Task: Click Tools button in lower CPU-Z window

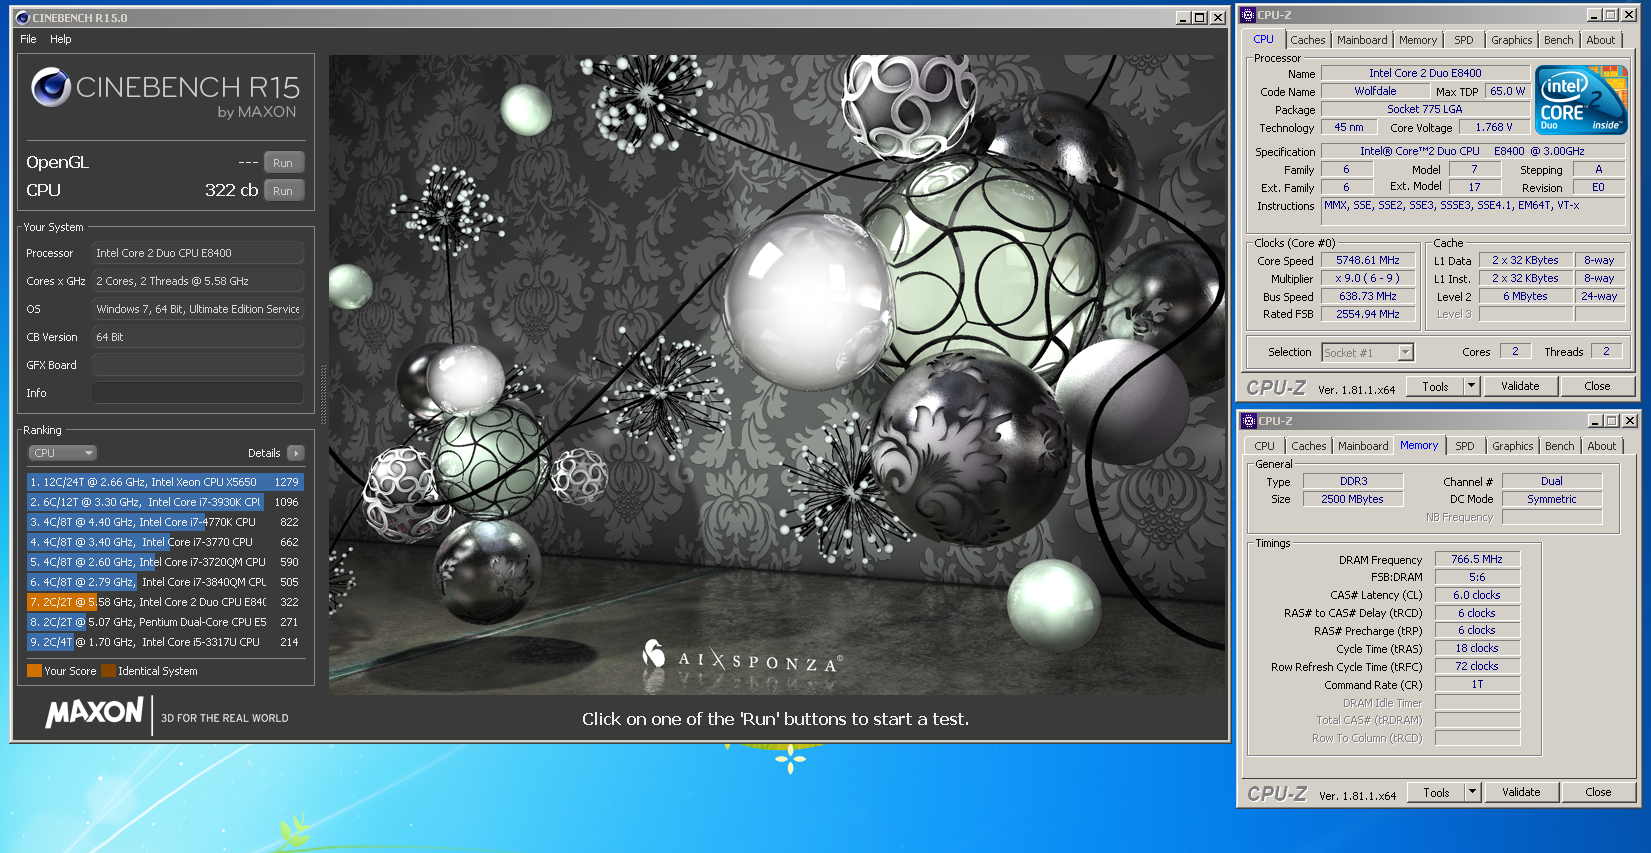Action: coord(1436,792)
